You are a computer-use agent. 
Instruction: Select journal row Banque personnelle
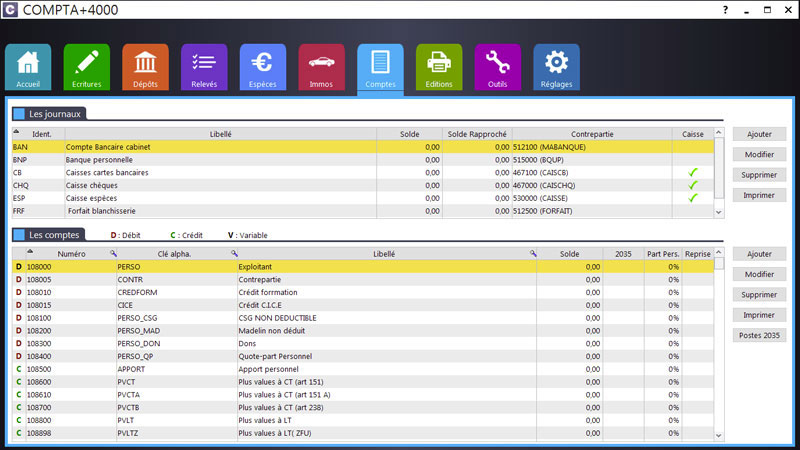363,160
